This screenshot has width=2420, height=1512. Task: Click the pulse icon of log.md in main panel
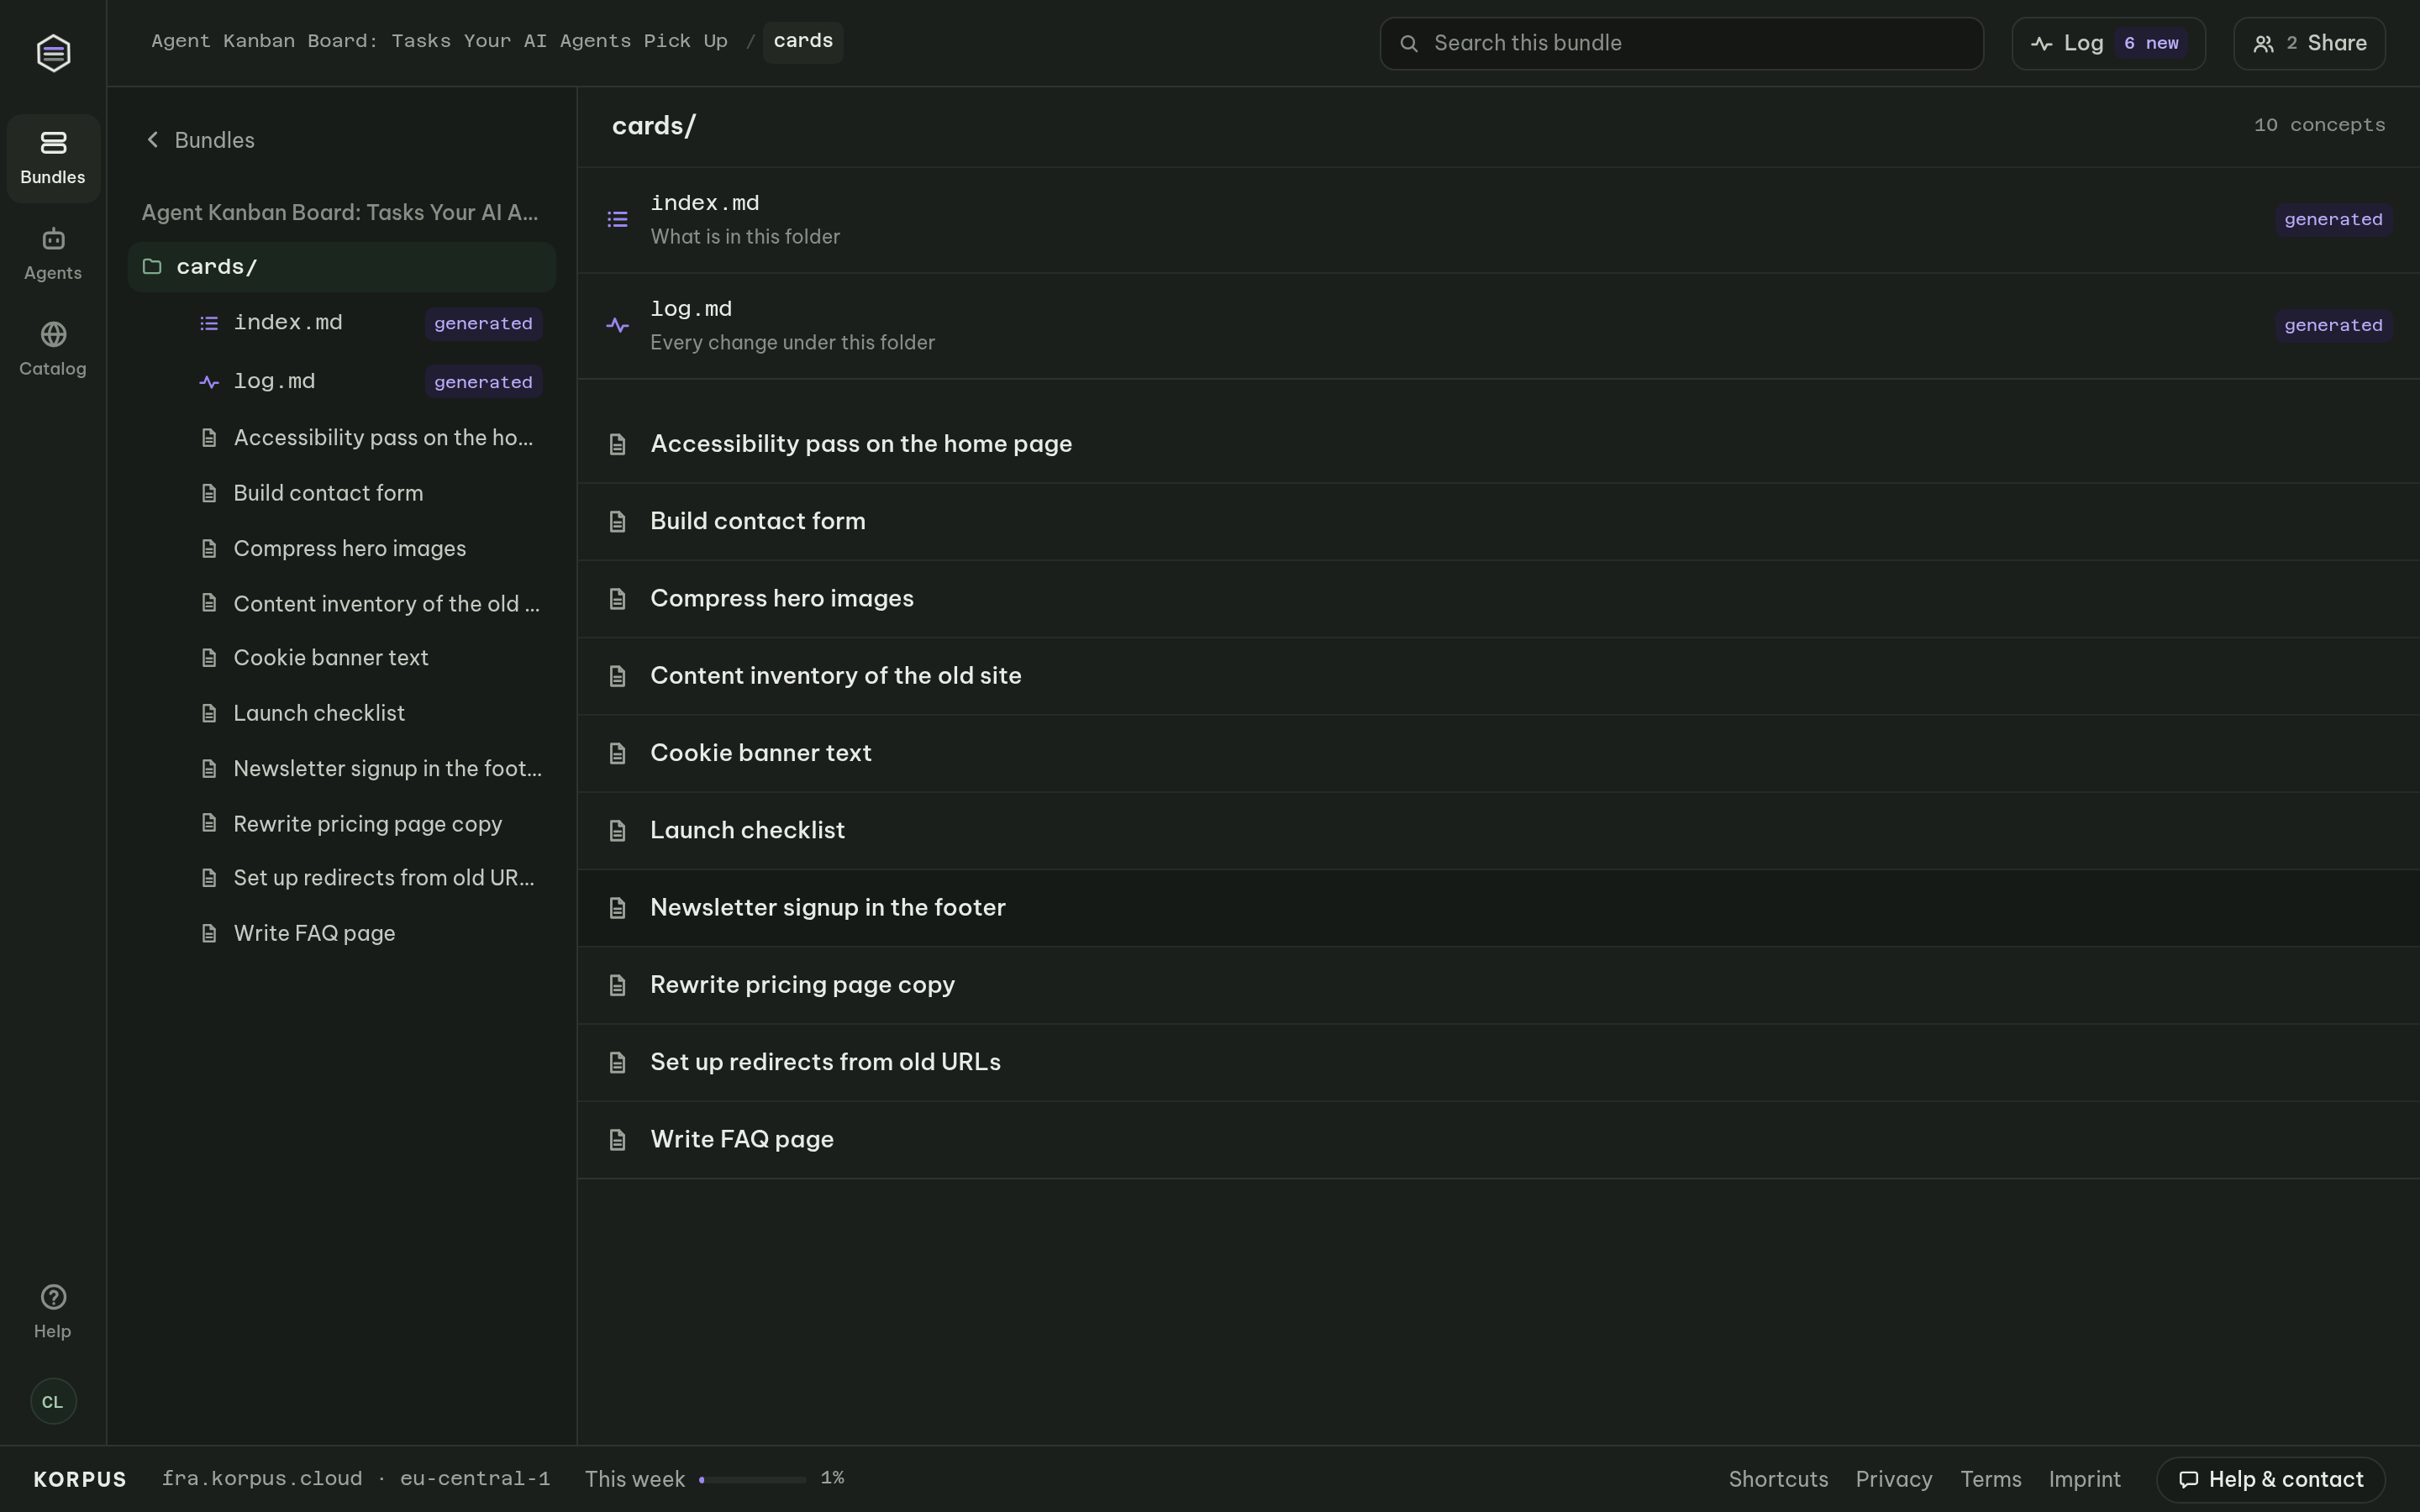617,325
